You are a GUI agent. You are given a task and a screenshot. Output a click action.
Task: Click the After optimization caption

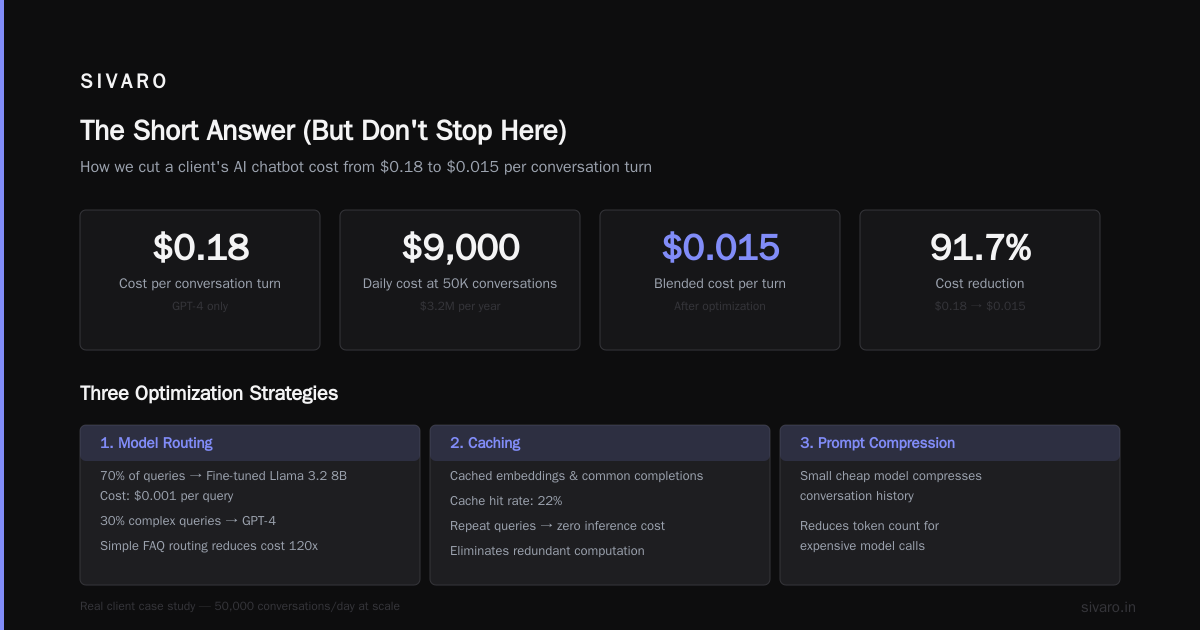click(720, 306)
